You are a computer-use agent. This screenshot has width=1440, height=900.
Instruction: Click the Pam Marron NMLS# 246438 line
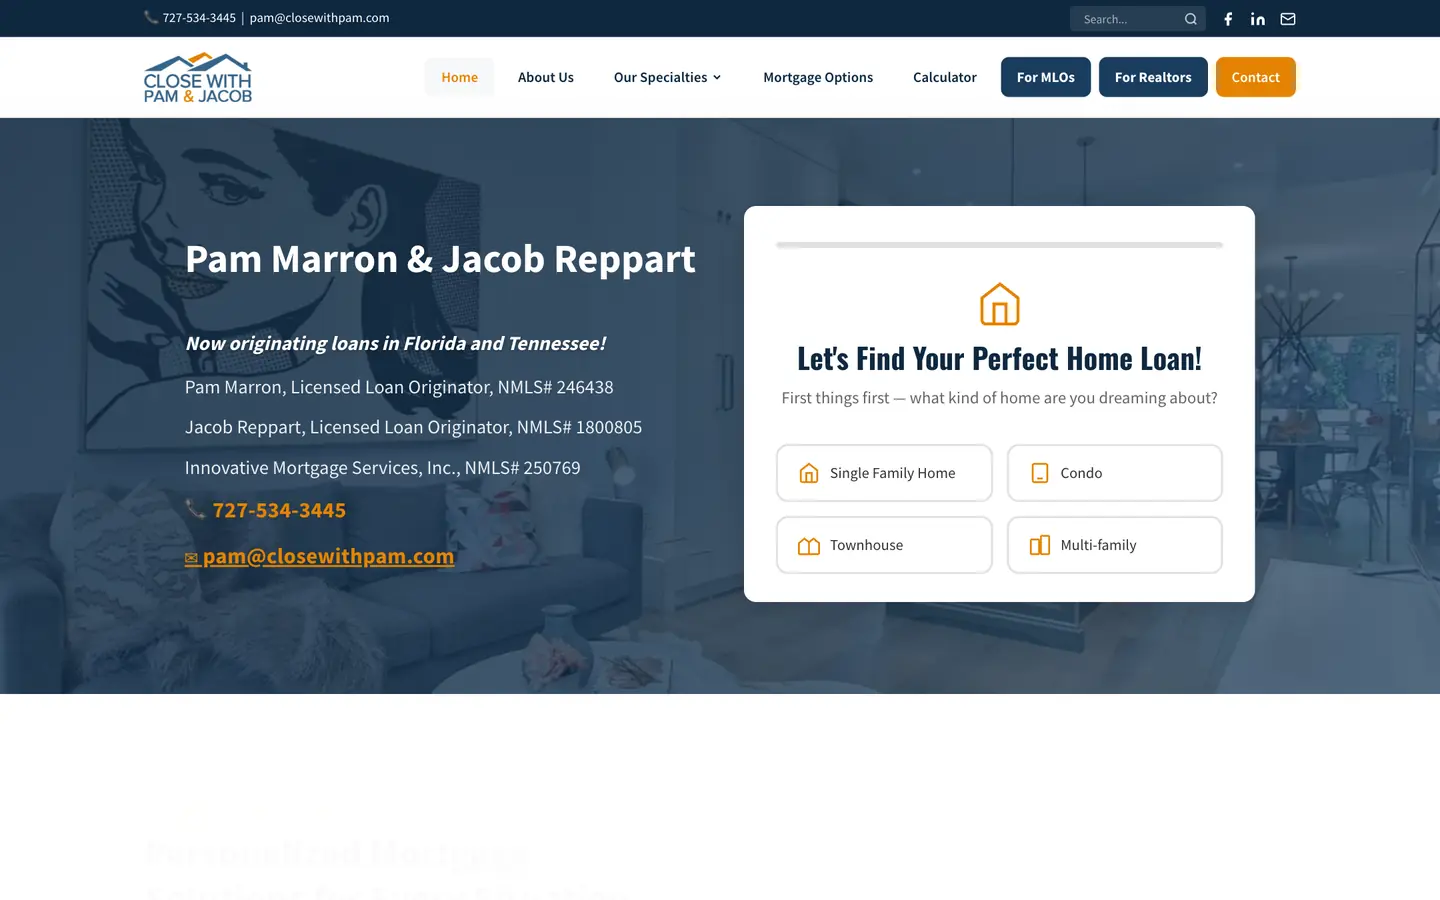click(399, 387)
